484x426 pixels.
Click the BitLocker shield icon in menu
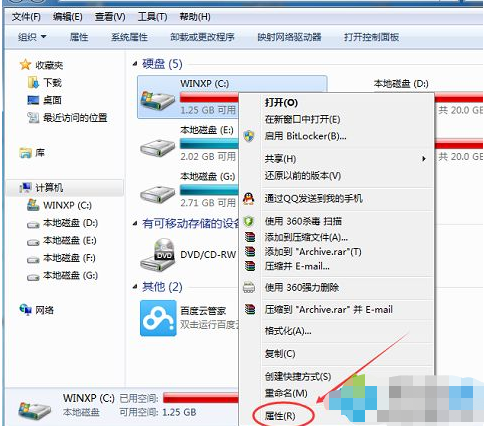click(249, 136)
